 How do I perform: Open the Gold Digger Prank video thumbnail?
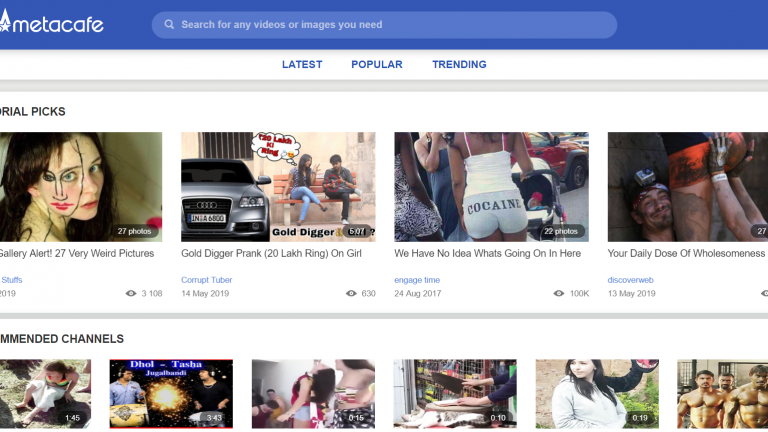click(278, 187)
